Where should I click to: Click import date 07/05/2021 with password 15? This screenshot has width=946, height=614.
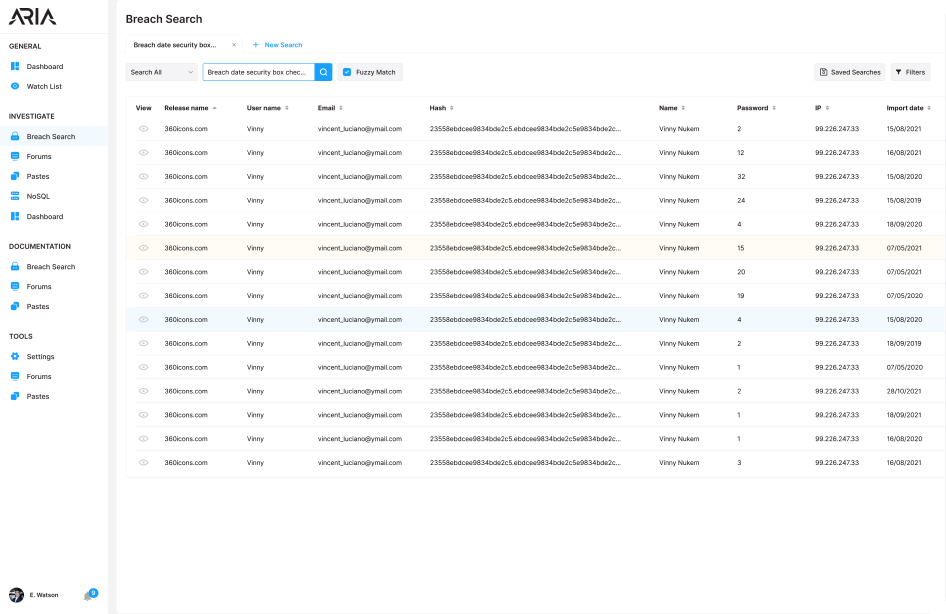[904, 248]
